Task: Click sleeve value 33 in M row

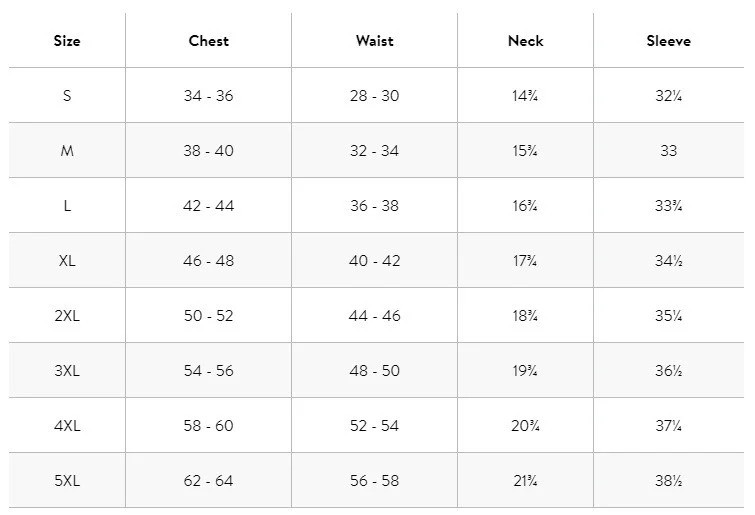Action: tap(668, 151)
